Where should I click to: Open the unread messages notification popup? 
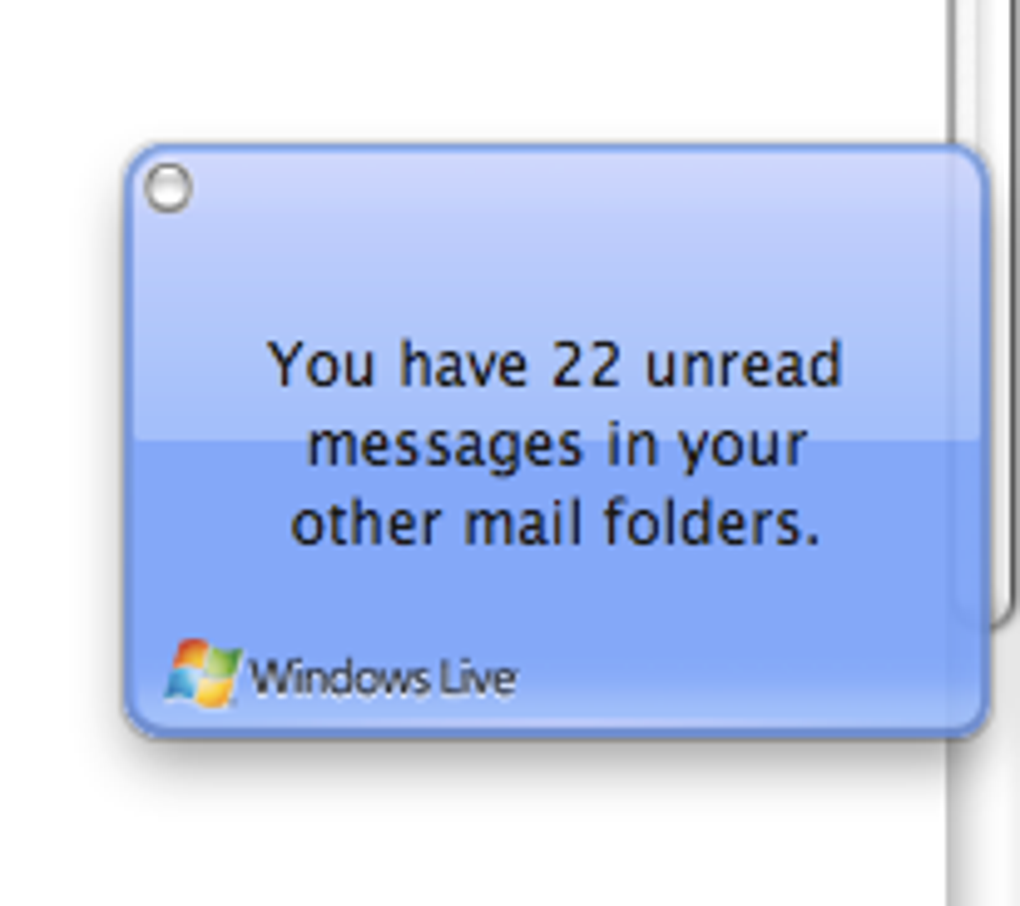(x=557, y=441)
